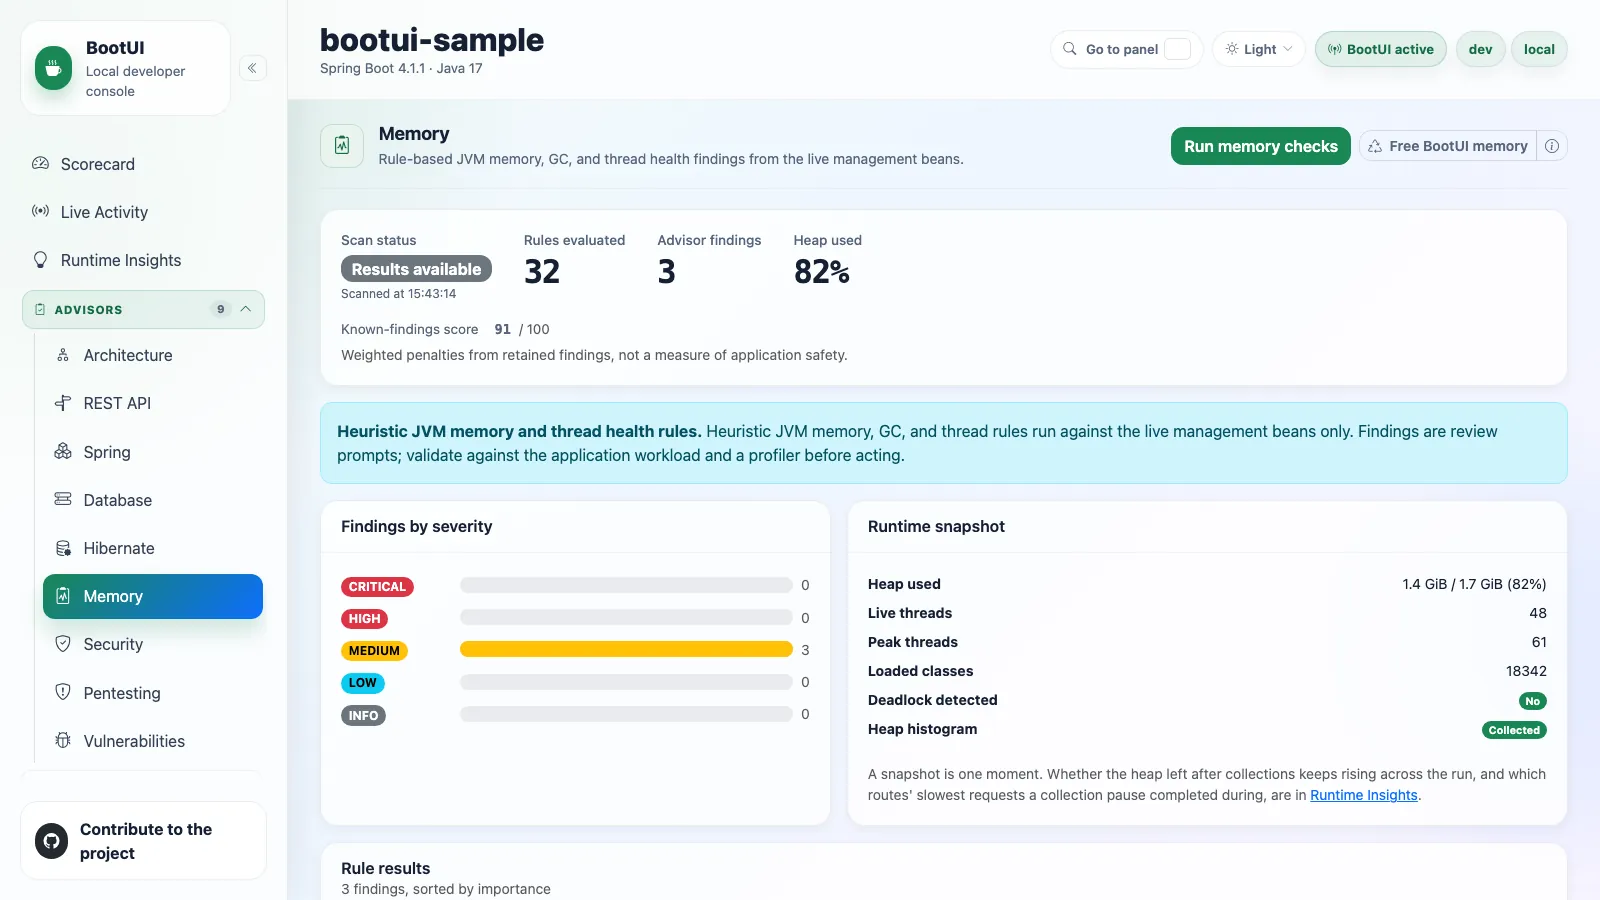
Task: Run memory checks
Action: coord(1261,146)
